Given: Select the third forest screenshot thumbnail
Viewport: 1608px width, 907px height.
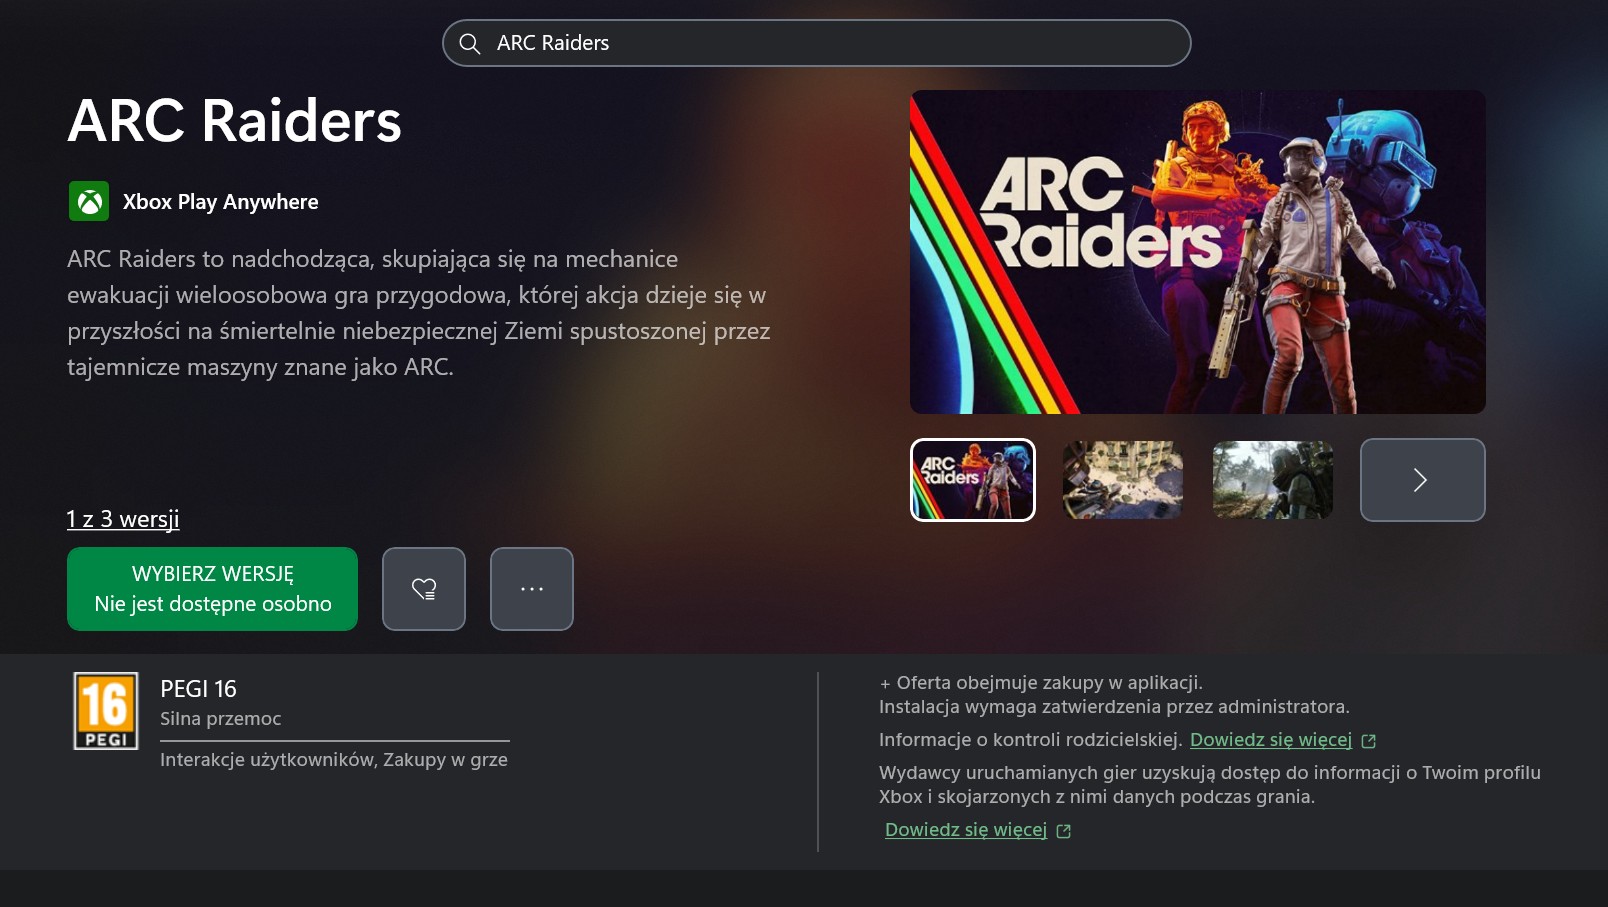Looking at the screenshot, I should click(1273, 480).
